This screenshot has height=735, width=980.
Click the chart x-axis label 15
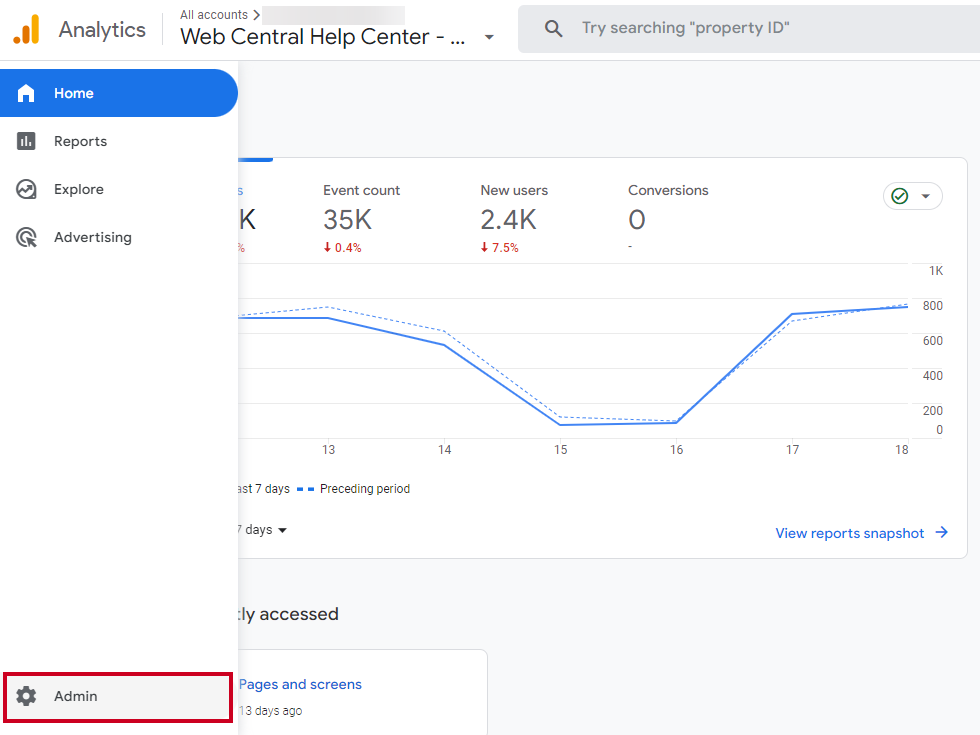pos(561,450)
